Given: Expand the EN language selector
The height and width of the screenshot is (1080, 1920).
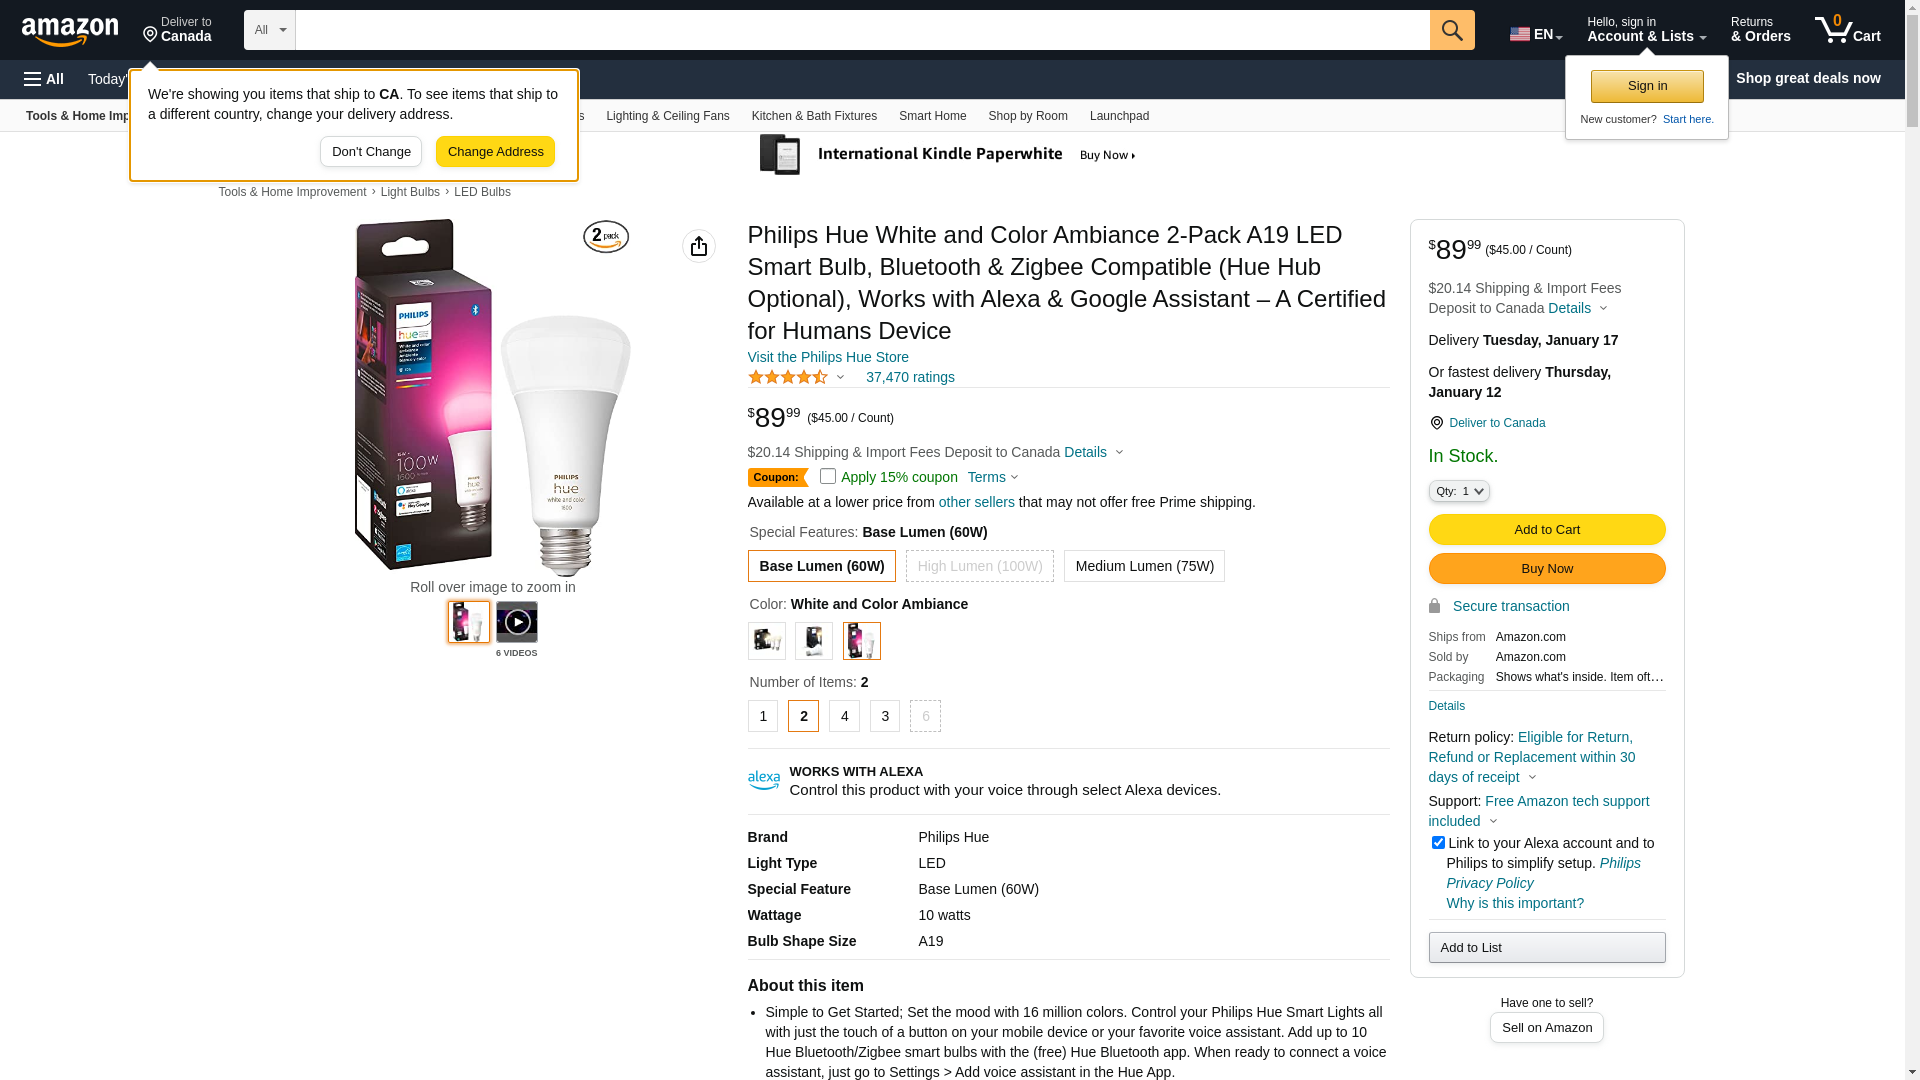Looking at the screenshot, I should [x=1535, y=34].
